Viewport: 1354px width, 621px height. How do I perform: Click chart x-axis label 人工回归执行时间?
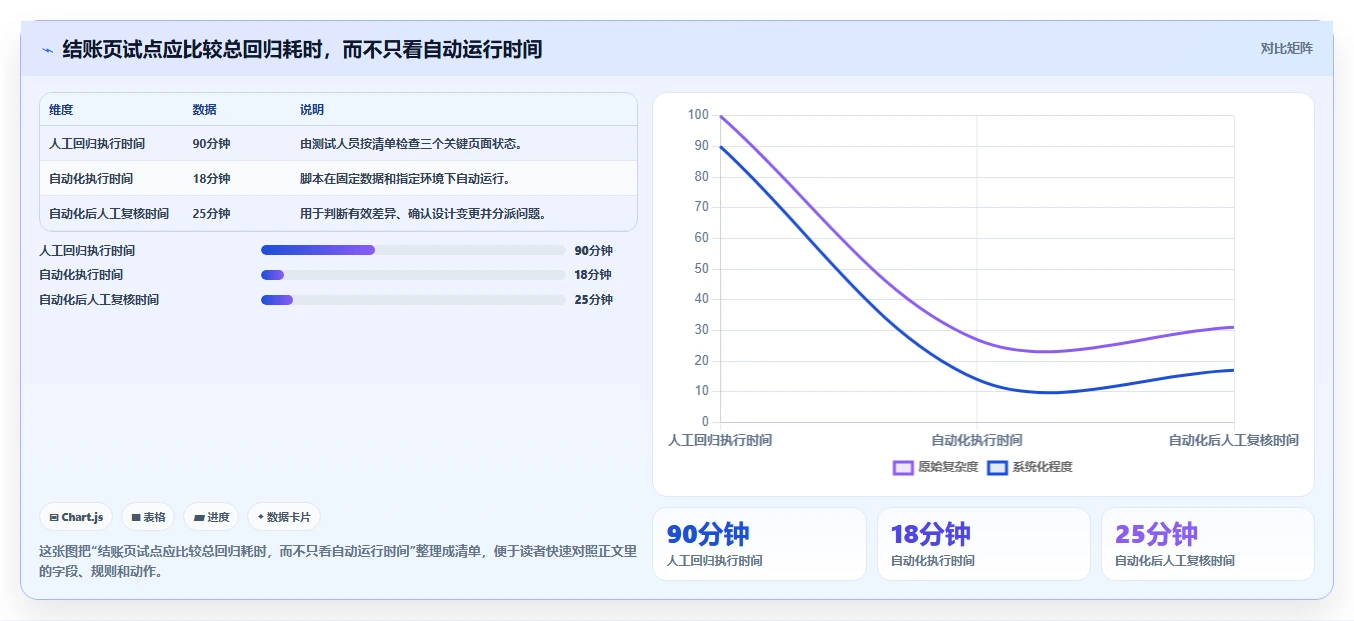click(720, 440)
